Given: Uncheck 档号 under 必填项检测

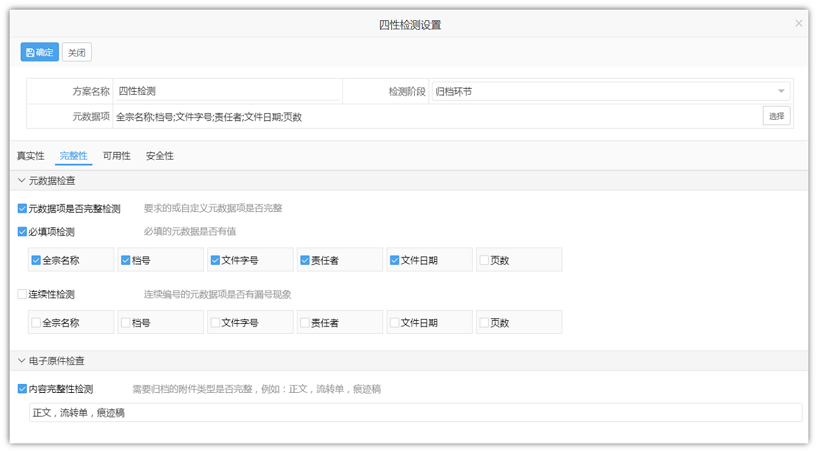Looking at the screenshot, I should (125, 260).
